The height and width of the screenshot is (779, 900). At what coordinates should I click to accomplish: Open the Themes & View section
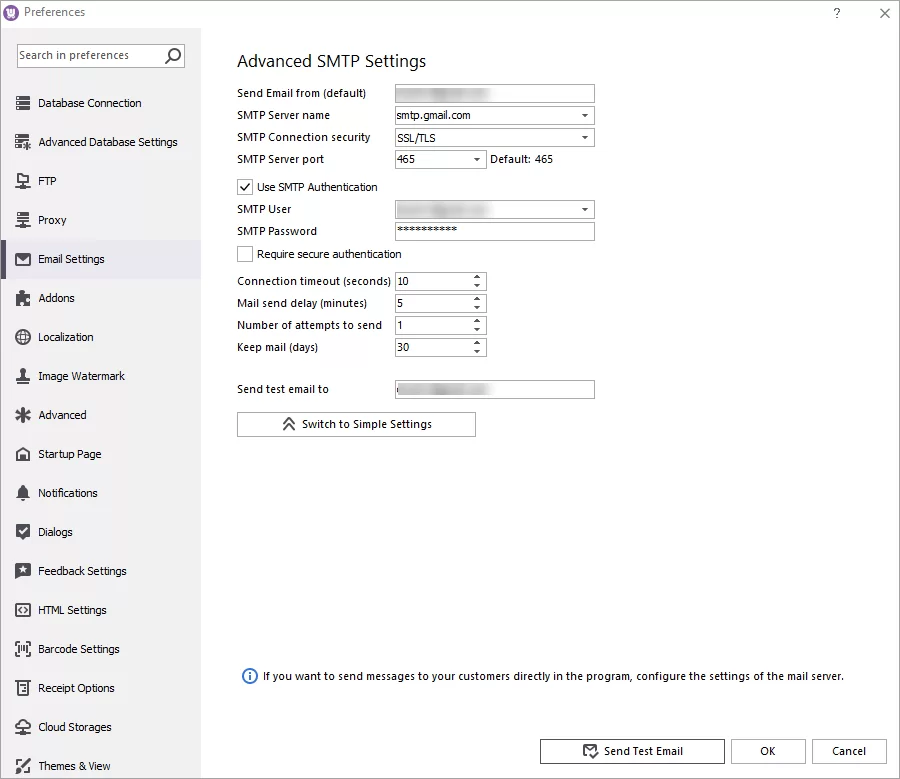[23, 766]
